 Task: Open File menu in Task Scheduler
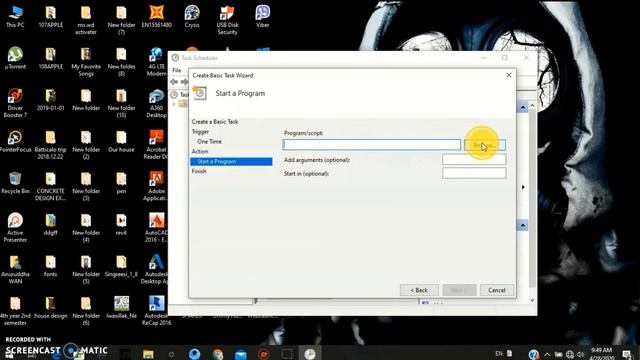pos(176,70)
